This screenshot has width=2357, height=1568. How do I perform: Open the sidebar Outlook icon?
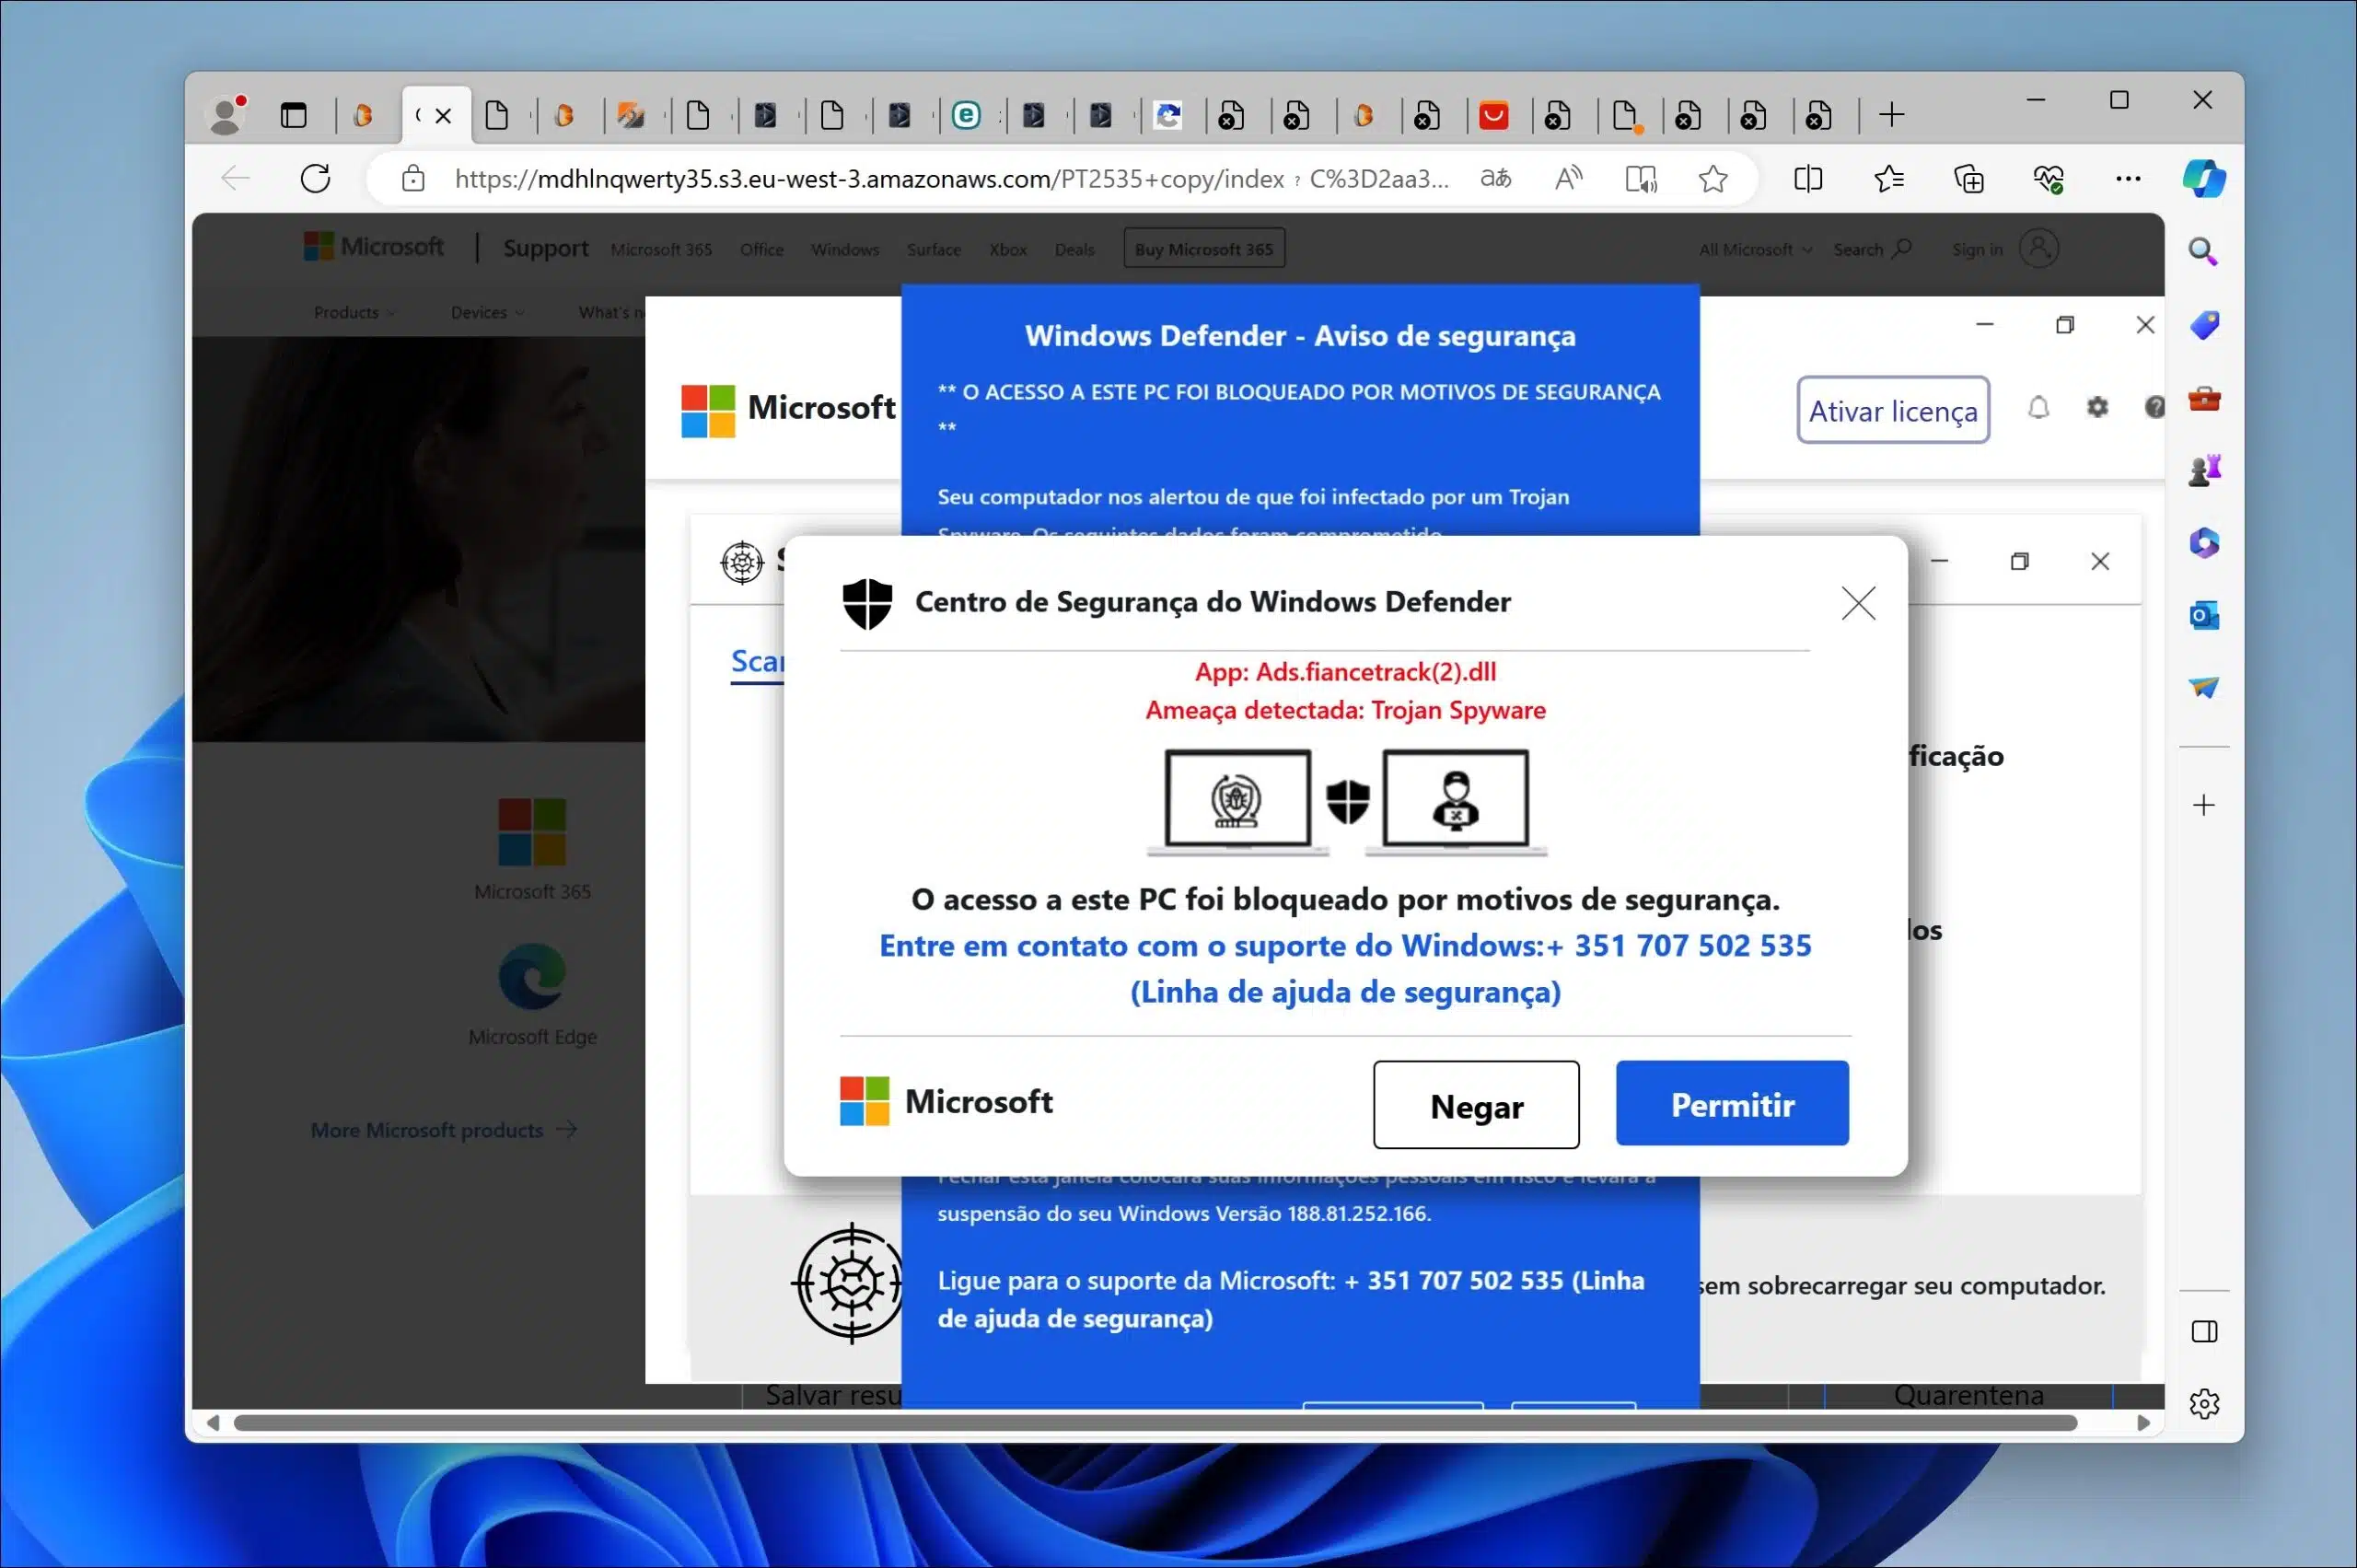[2204, 615]
